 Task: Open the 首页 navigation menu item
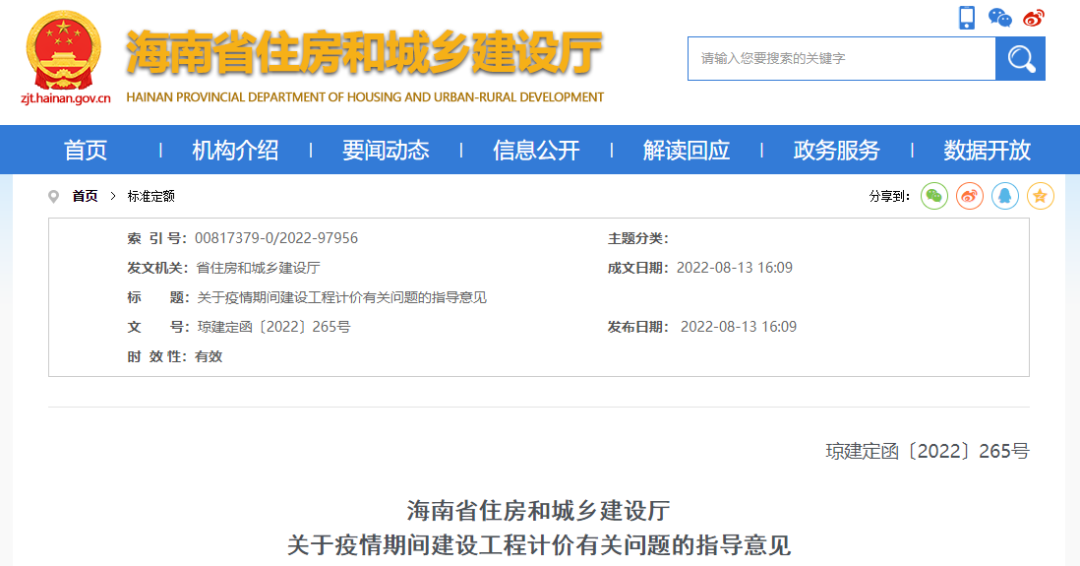click(85, 150)
